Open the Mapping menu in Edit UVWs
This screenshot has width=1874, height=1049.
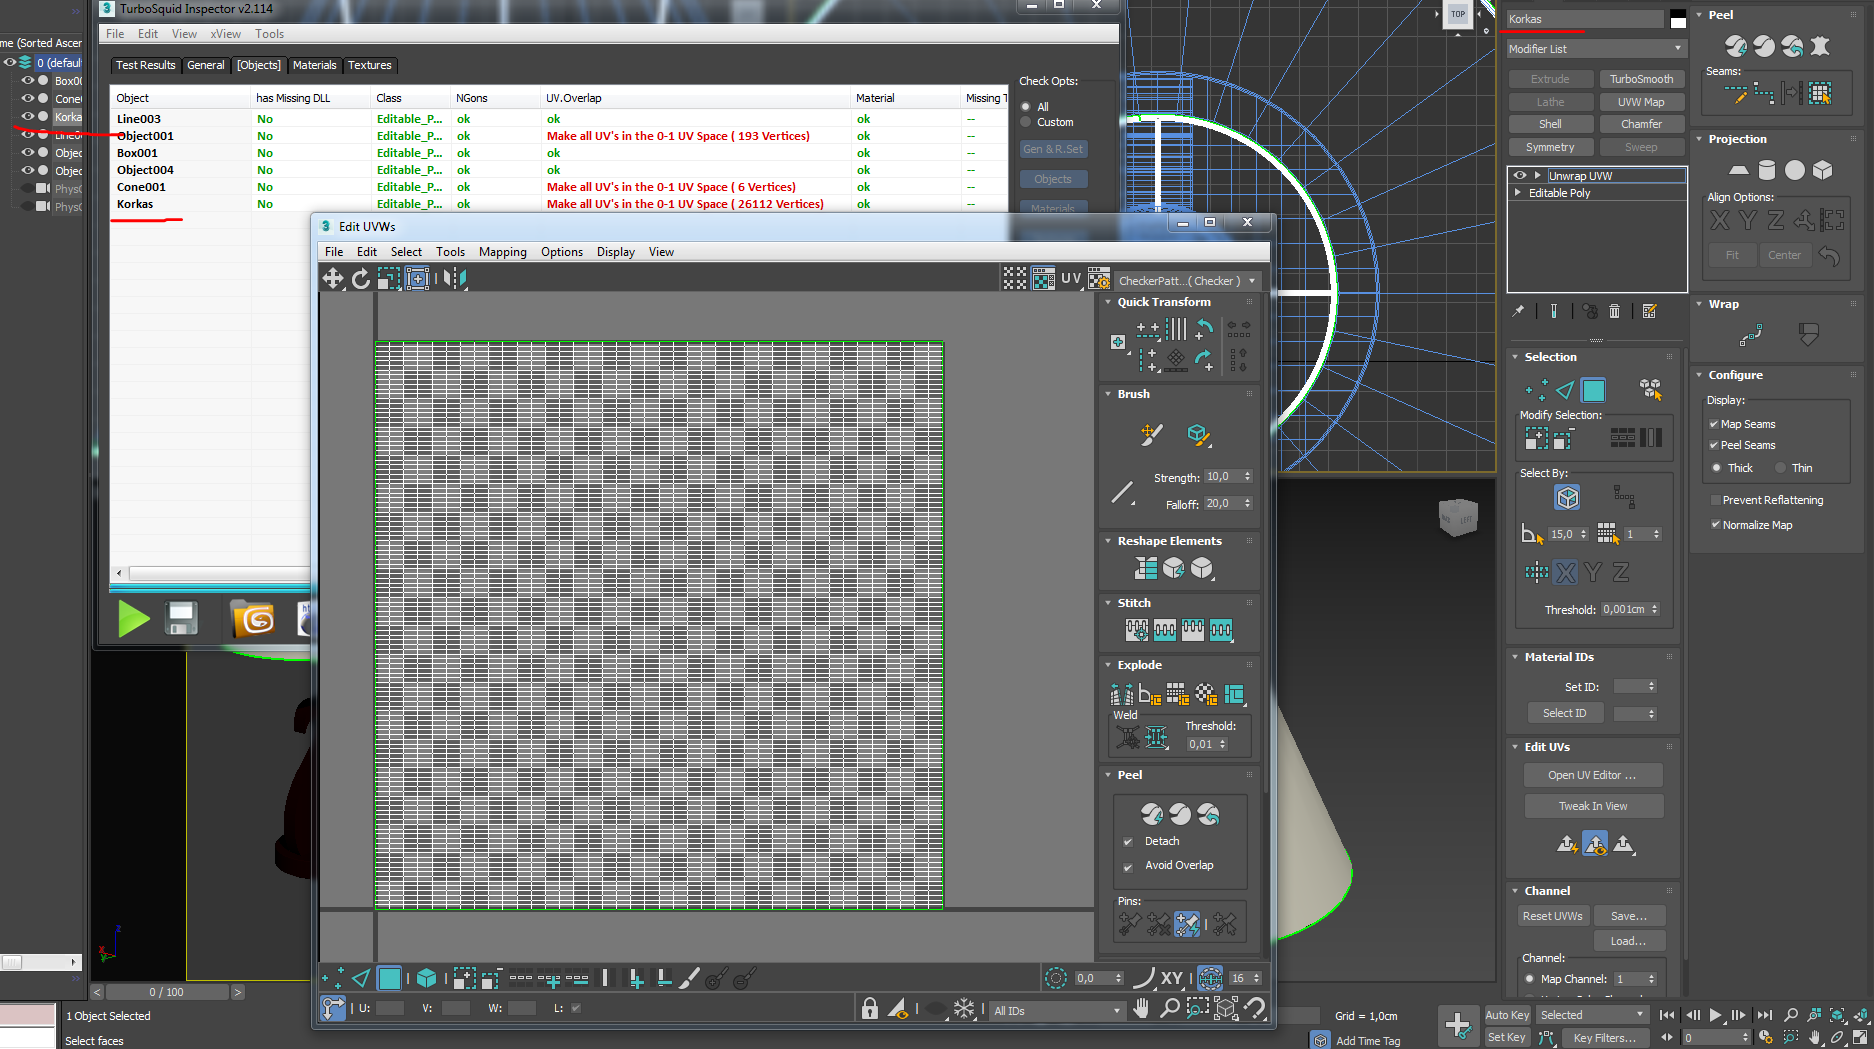(502, 252)
